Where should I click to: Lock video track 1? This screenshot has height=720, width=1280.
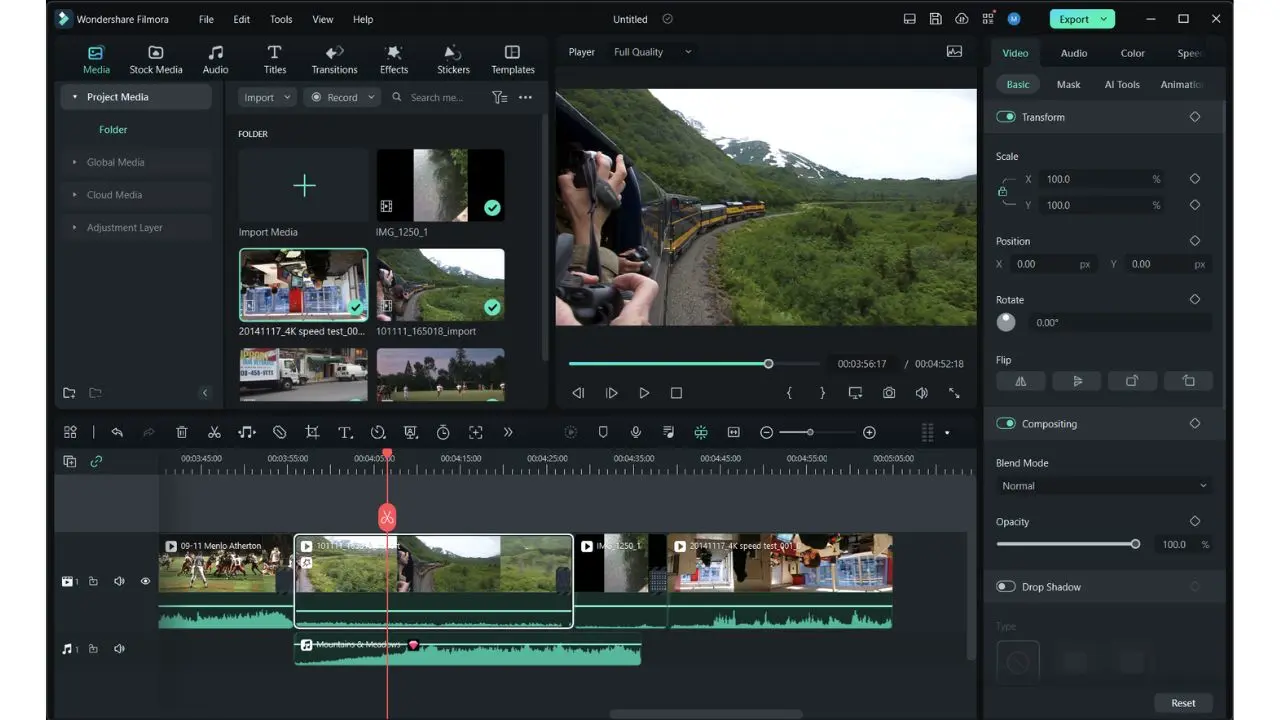coord(93,581)
